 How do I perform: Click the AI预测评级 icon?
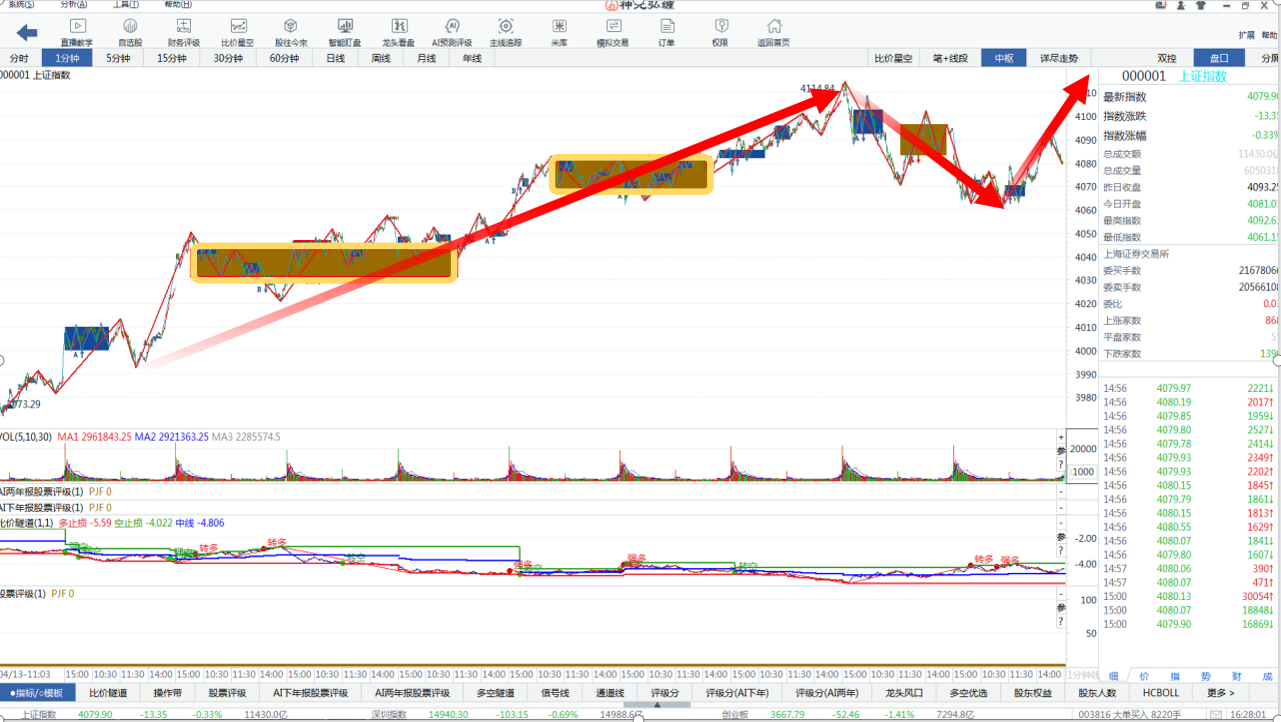click(452, 32)
